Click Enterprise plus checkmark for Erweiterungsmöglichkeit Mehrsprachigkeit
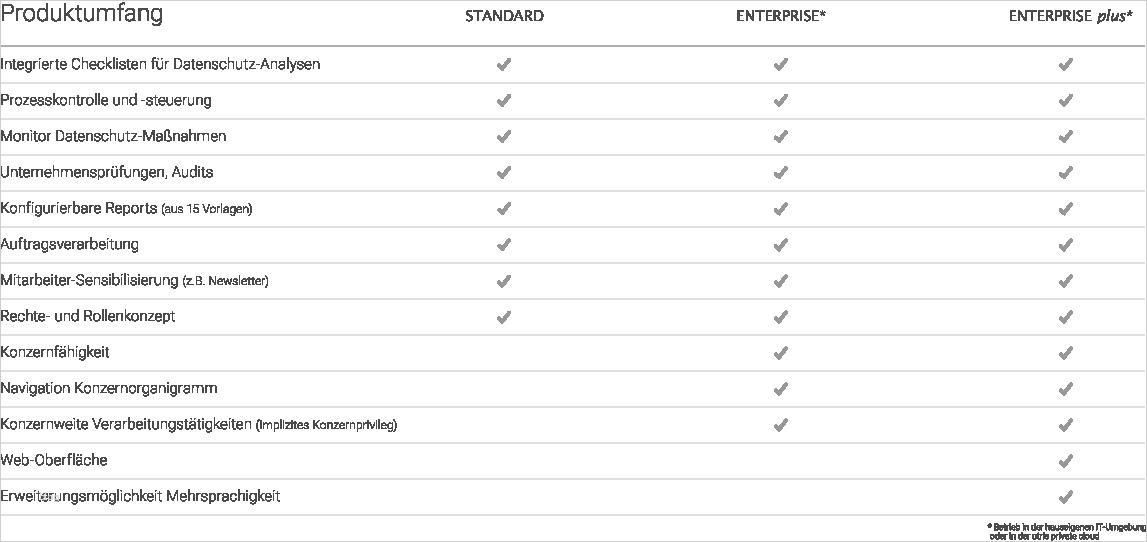1147x542 pixels. pos(1066,497)
